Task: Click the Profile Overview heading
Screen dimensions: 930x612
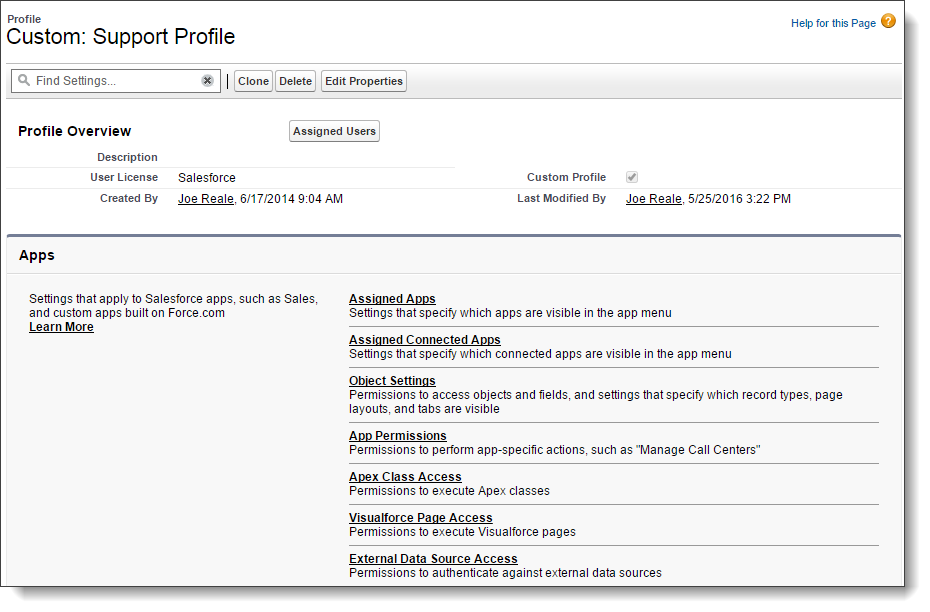Action: [74, 131]
